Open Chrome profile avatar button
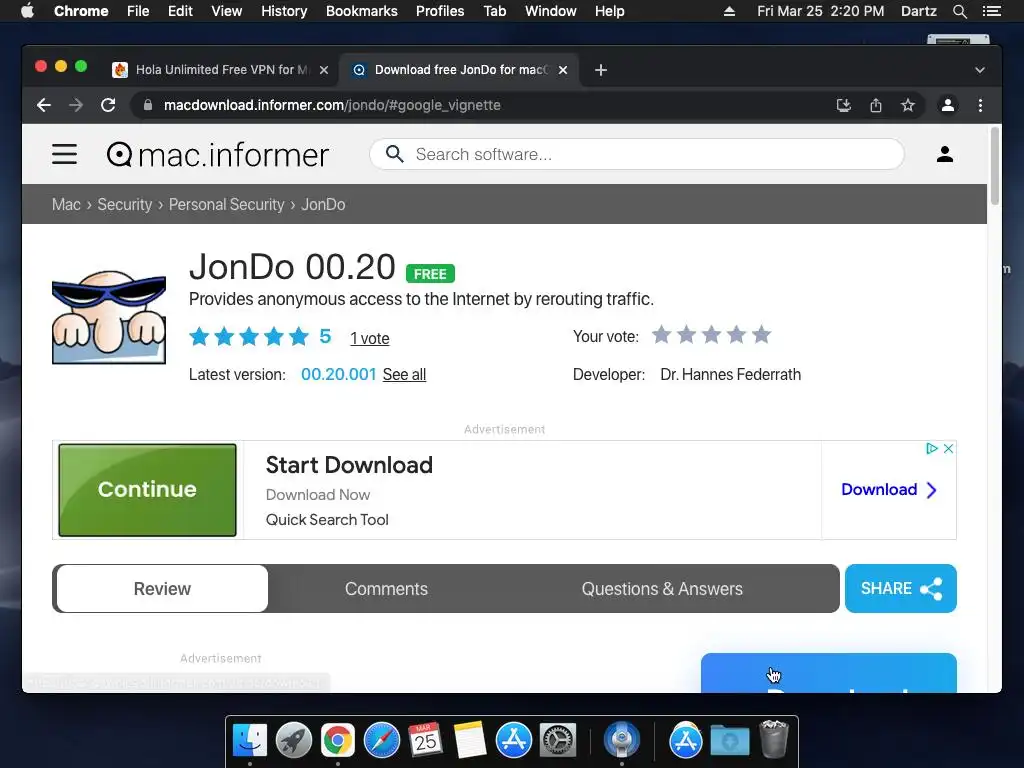Viewport: 1024px width, 768px height. [x=948, y=105]
